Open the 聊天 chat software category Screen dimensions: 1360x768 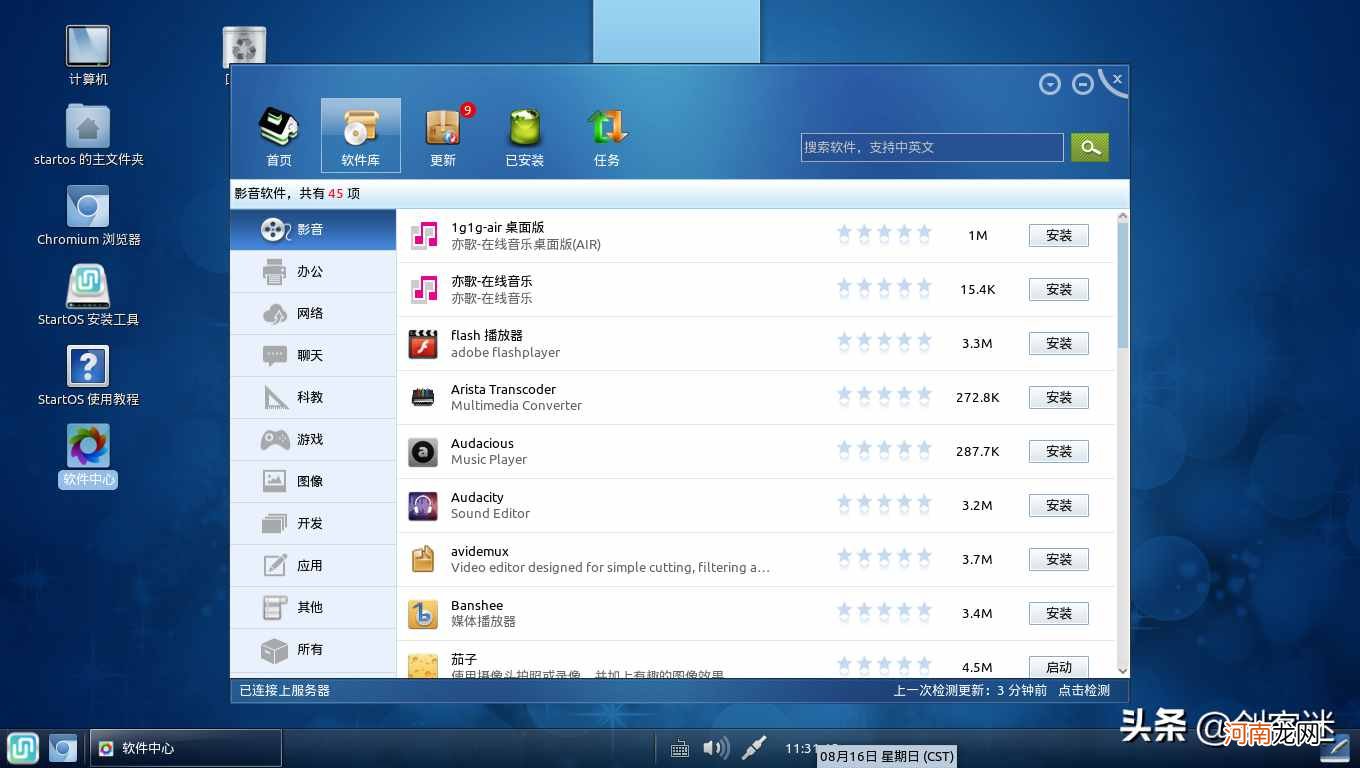coord(310,355)
